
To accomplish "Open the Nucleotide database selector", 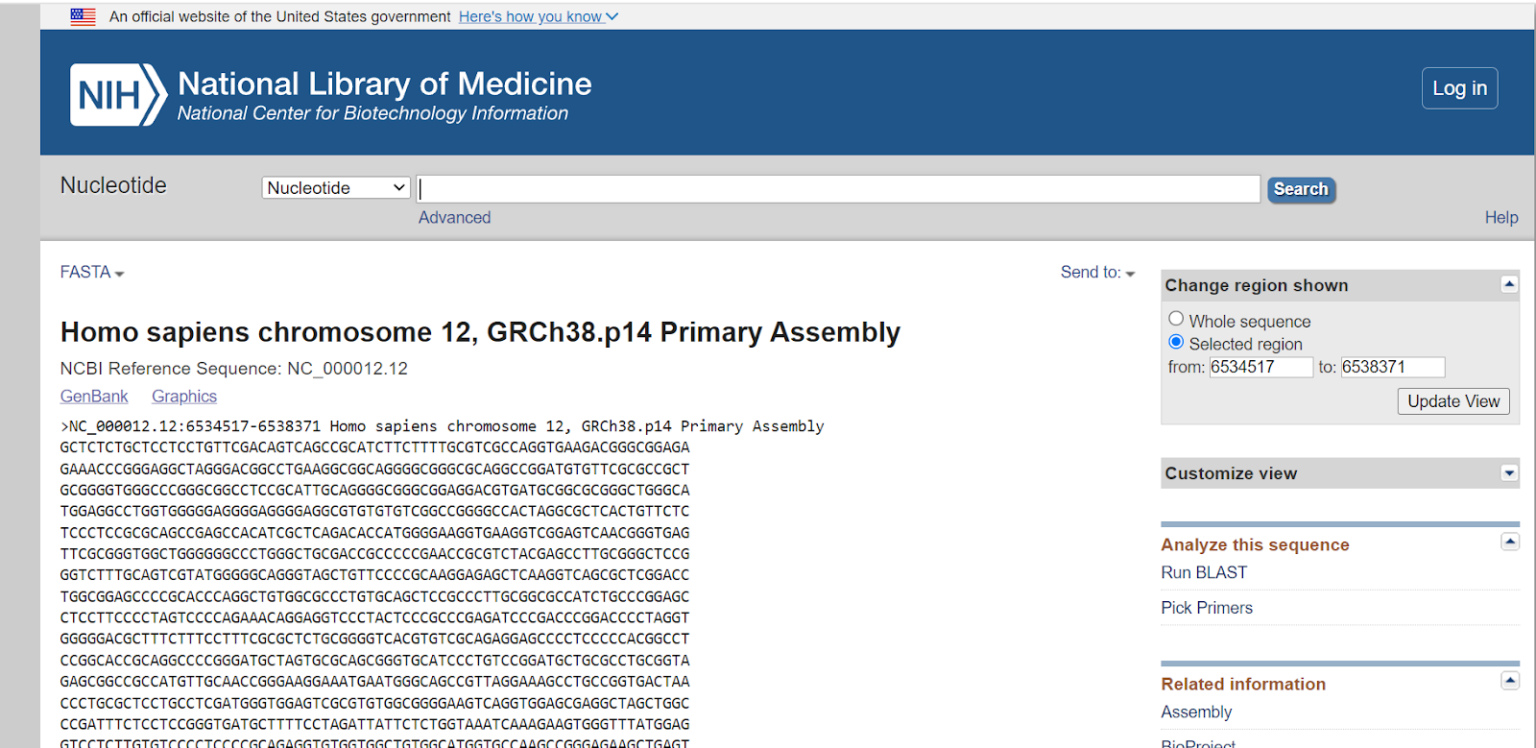I will coord(335,187).
